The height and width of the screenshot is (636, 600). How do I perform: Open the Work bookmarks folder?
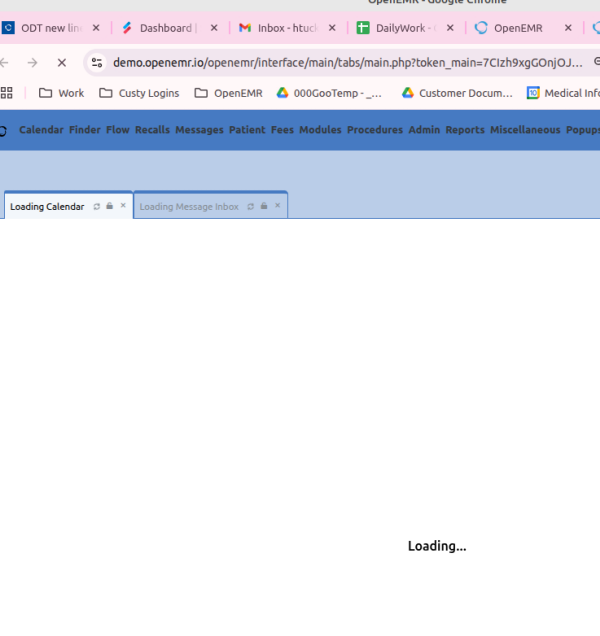tap(61, 93)
